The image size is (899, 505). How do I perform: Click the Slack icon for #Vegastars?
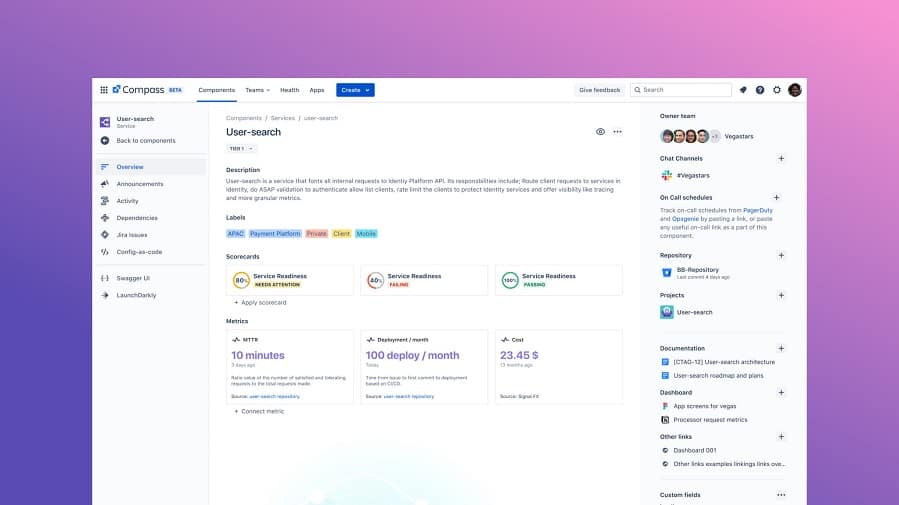666,175
